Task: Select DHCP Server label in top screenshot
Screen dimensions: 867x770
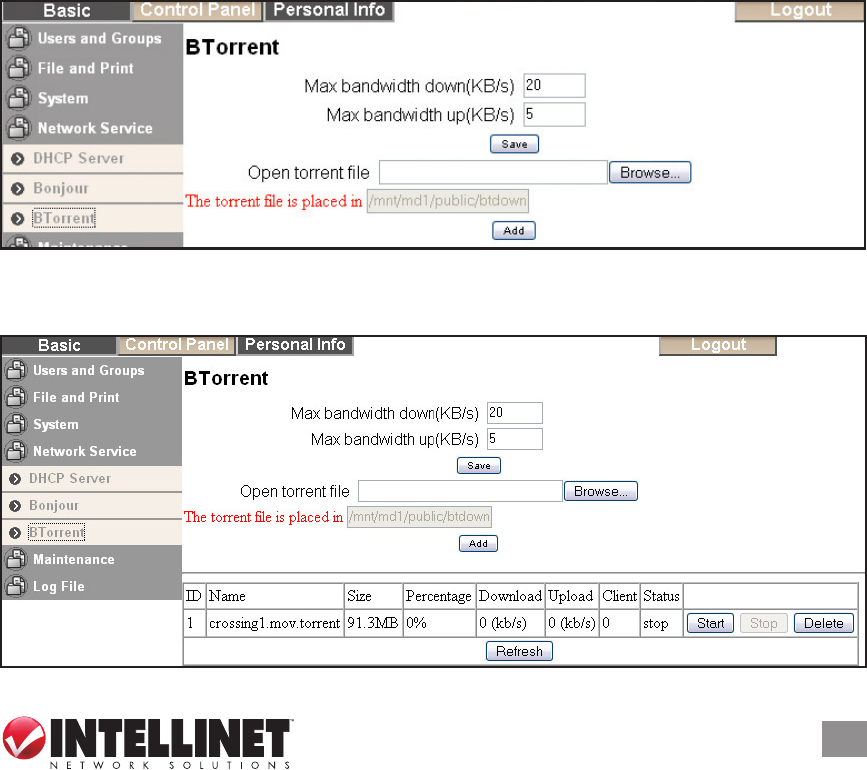Action: pos(79,159)
